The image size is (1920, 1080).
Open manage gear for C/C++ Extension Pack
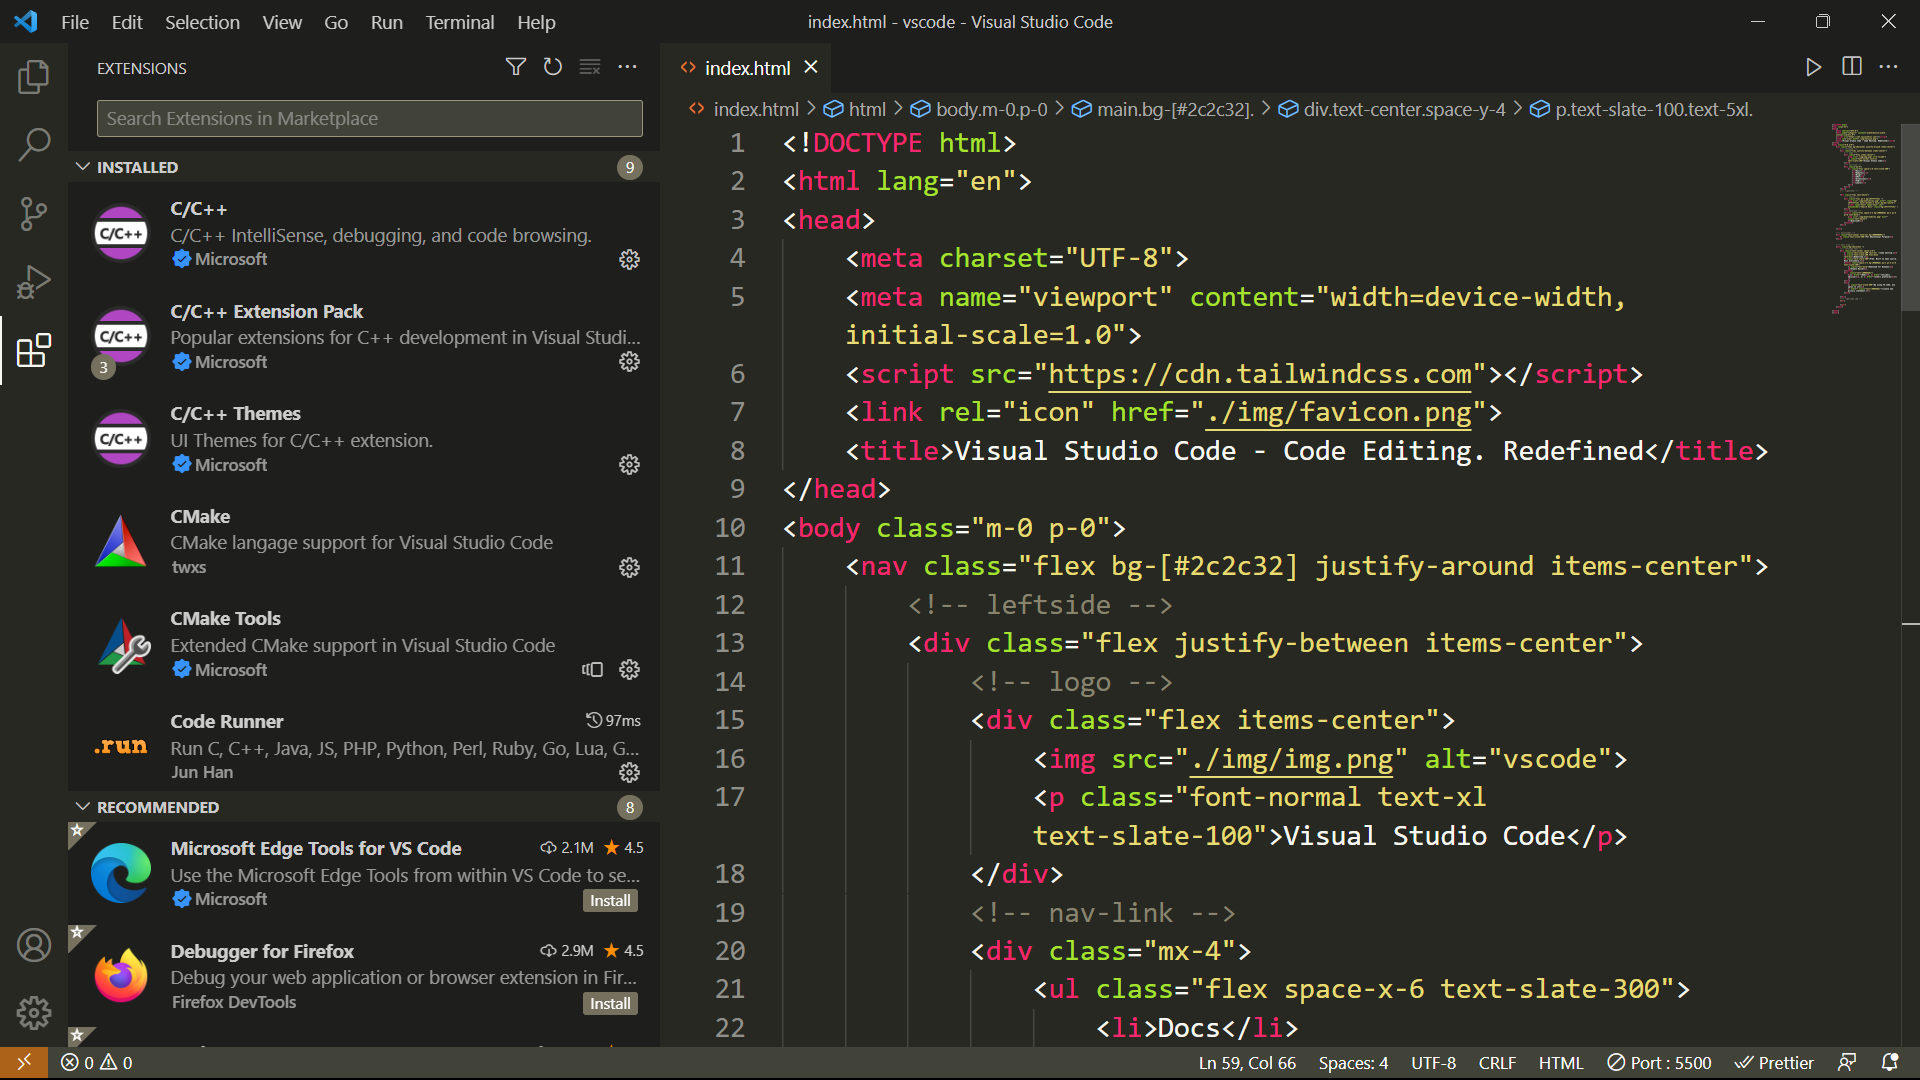click(629, 362)
